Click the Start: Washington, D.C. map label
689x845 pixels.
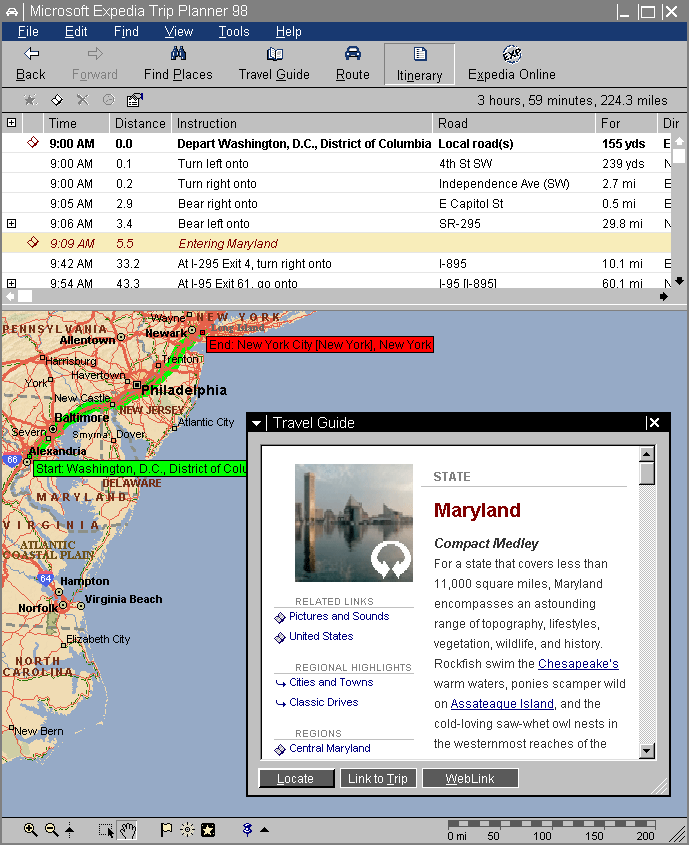point(140,469)
